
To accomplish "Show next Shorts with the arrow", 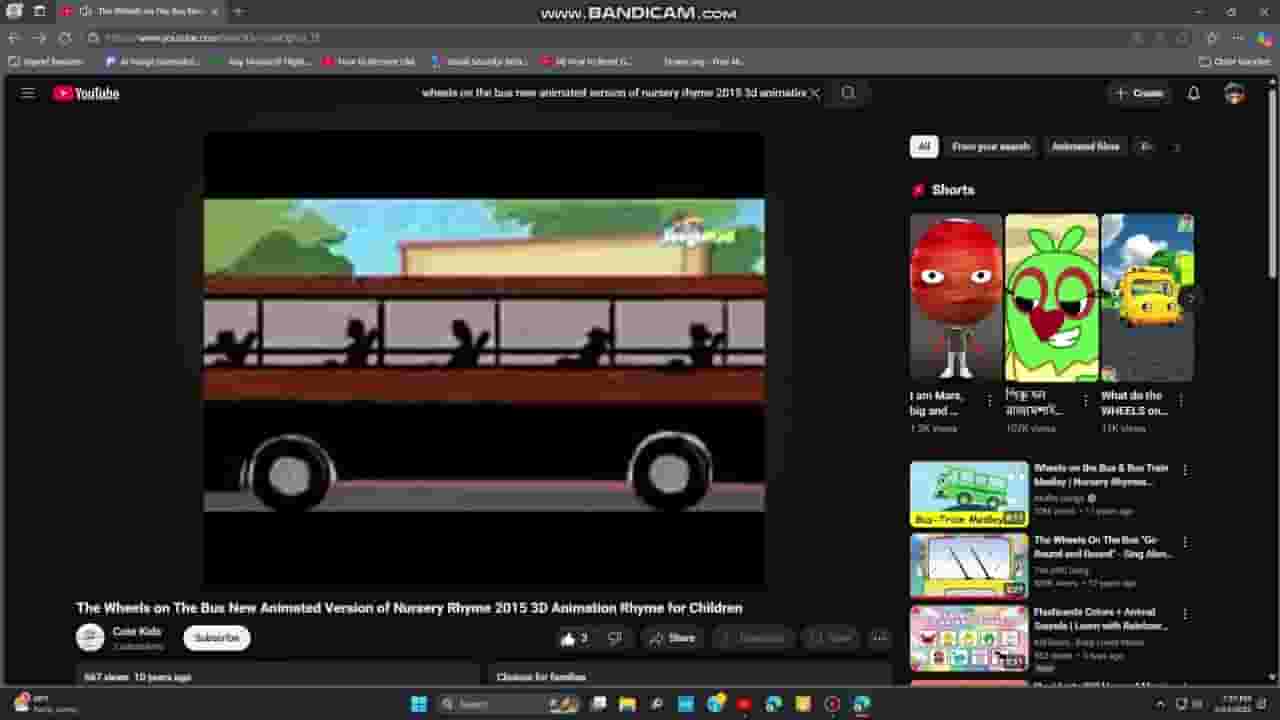I will 1190,298.
